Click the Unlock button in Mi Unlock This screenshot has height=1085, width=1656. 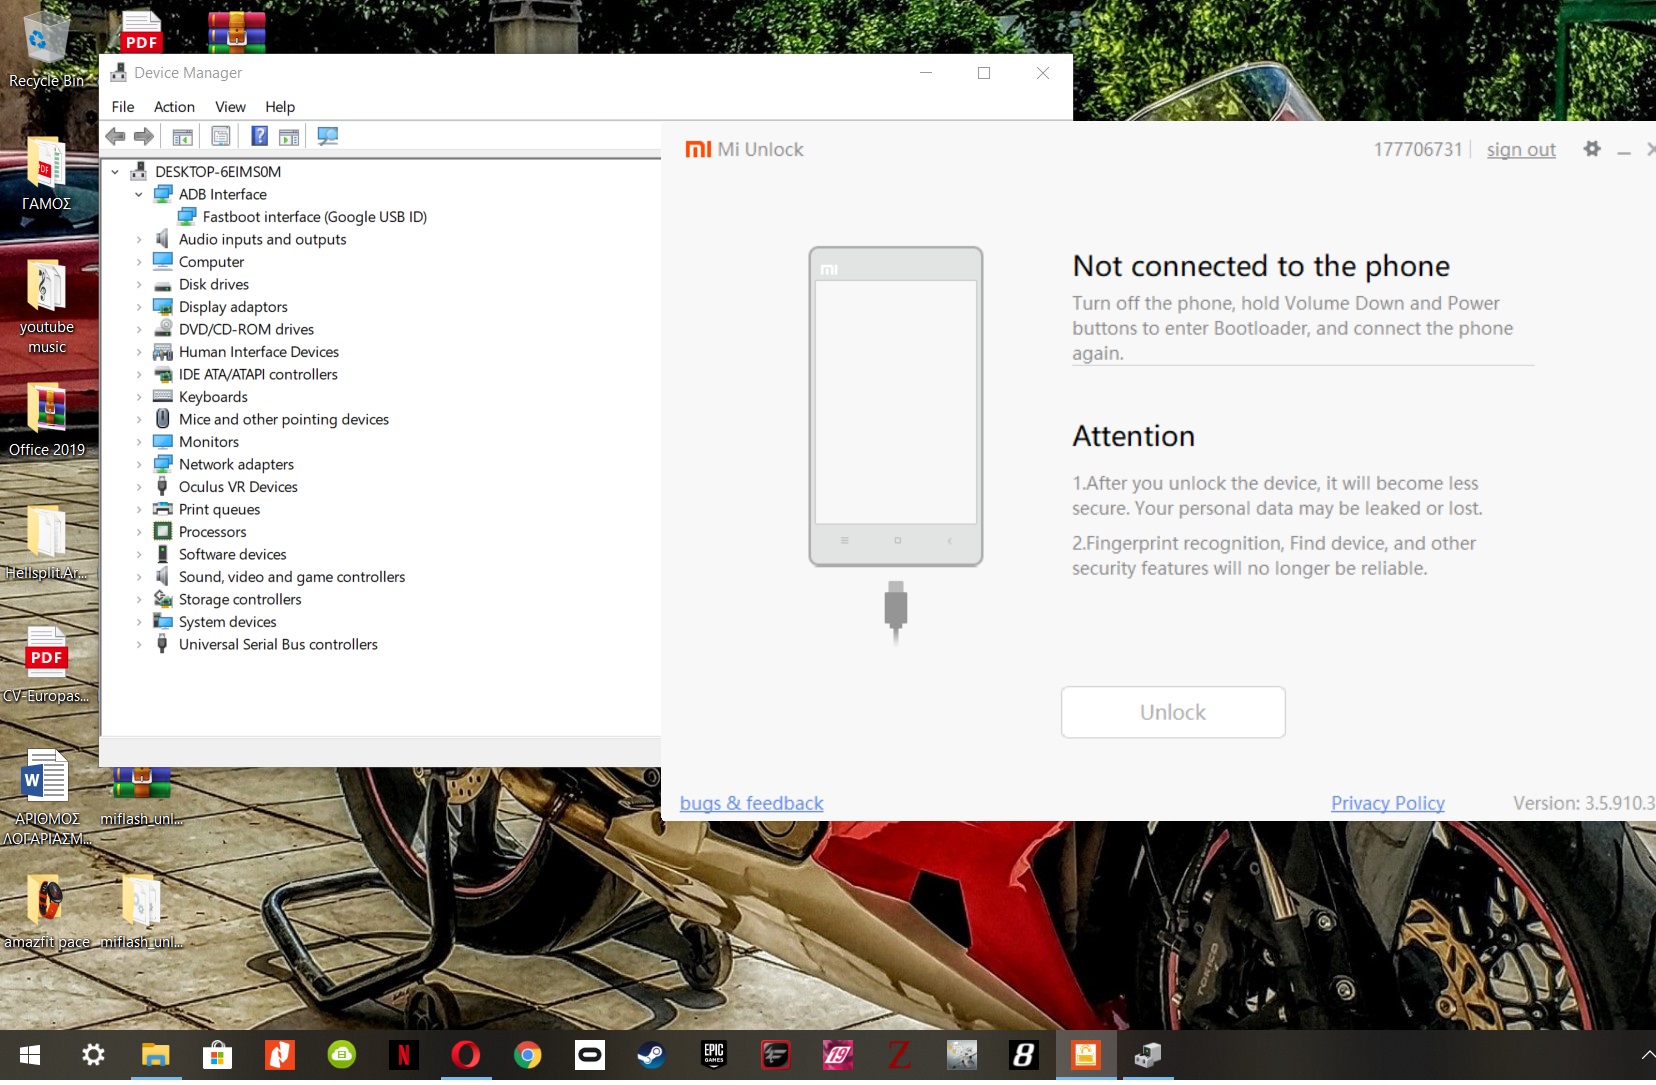pyautogui.click(x=1173, y=712)
